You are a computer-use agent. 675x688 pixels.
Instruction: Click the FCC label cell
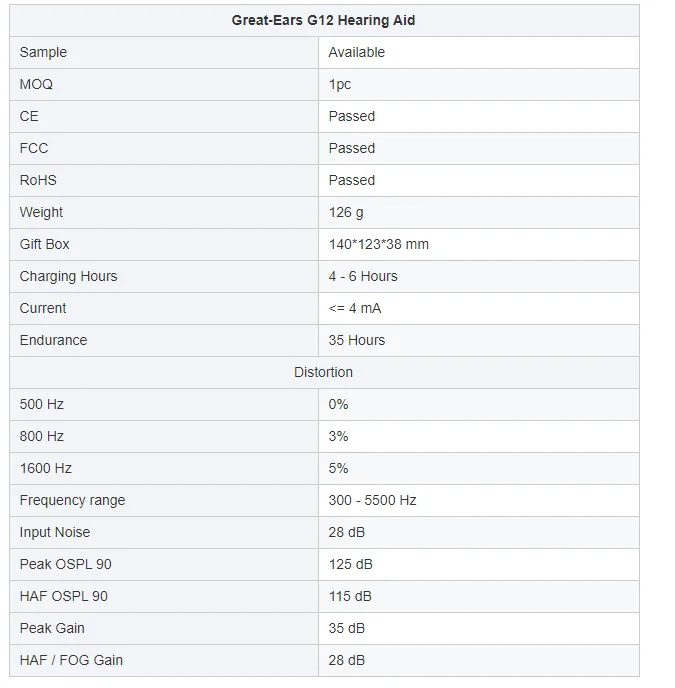[x=34, y=148]
